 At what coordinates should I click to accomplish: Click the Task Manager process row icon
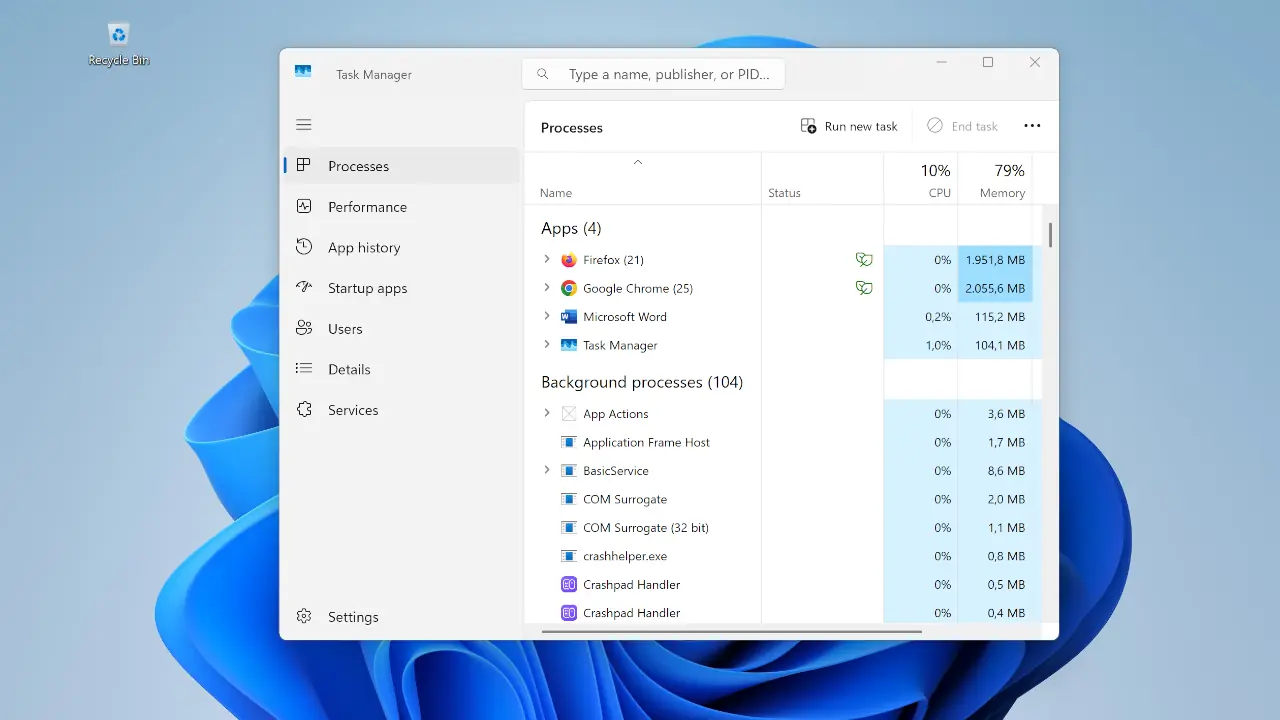tap(568, 345)
